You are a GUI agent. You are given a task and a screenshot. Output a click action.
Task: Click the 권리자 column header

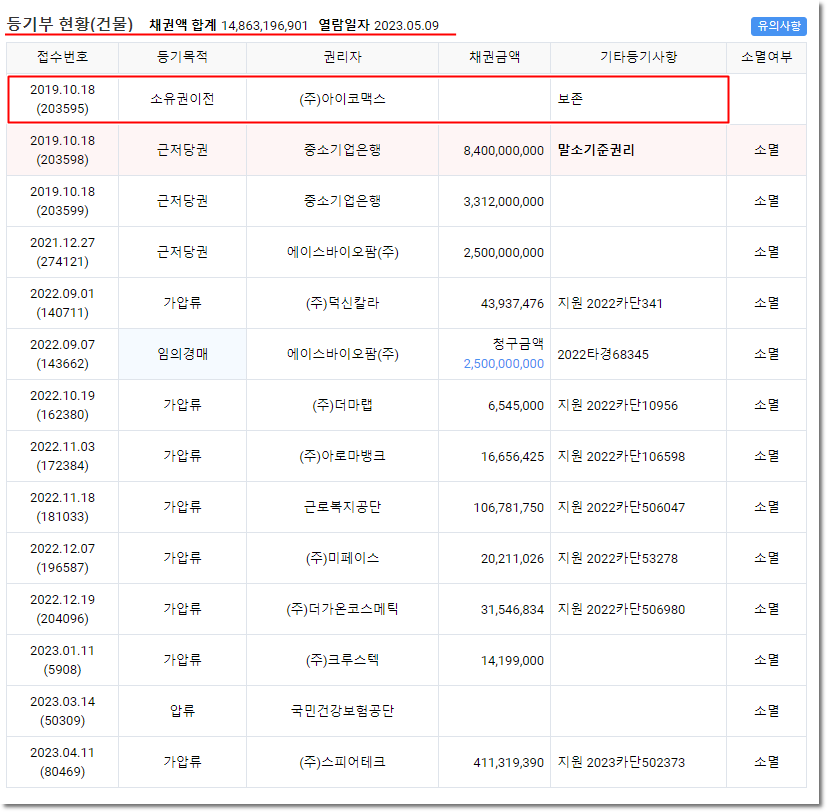(342, 57)
